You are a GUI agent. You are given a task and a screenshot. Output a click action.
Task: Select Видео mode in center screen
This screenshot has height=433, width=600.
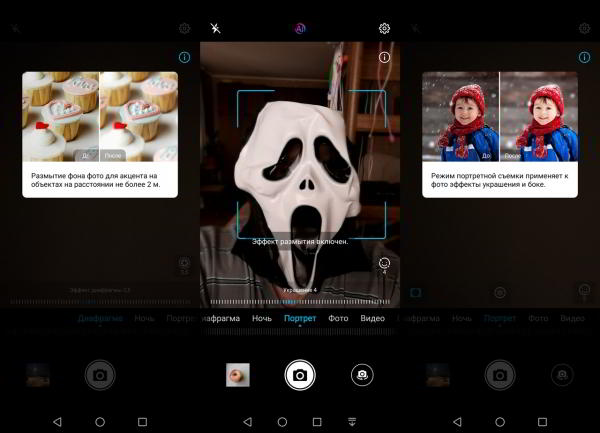pos(372,318)
